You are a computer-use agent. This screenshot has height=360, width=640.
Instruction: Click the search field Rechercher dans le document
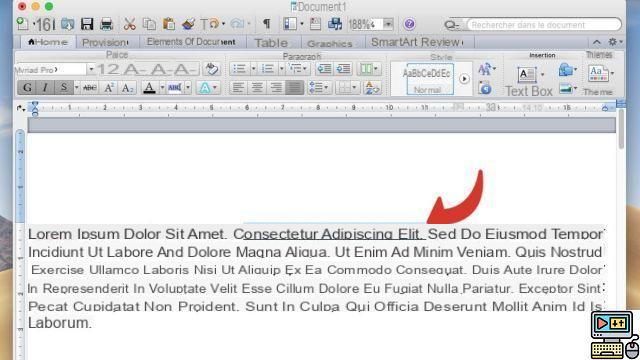[544, 25]
